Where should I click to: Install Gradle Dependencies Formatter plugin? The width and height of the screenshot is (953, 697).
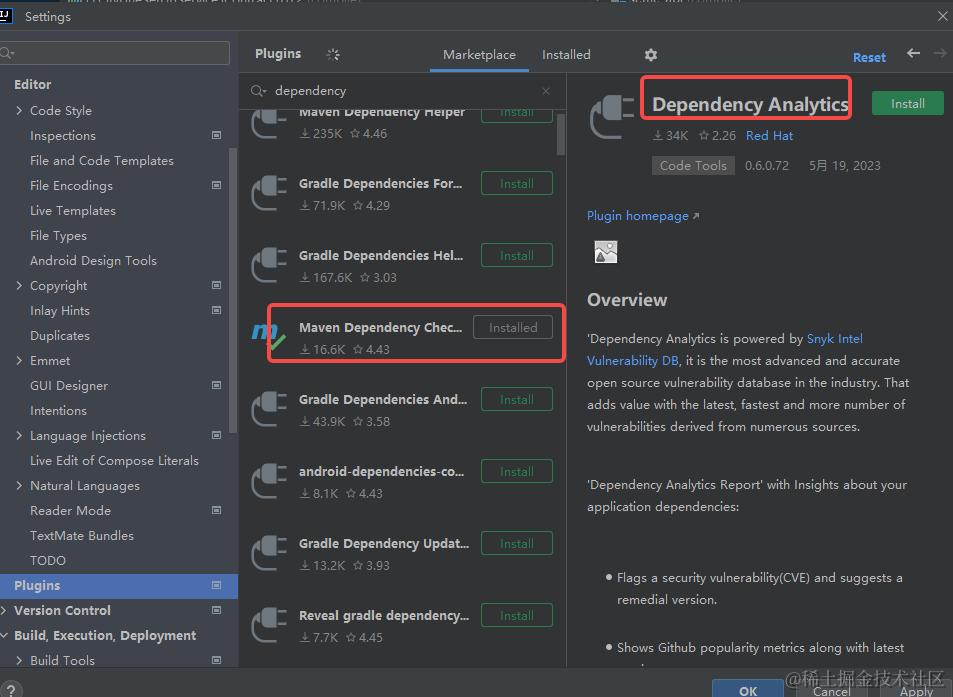point(517,184)
